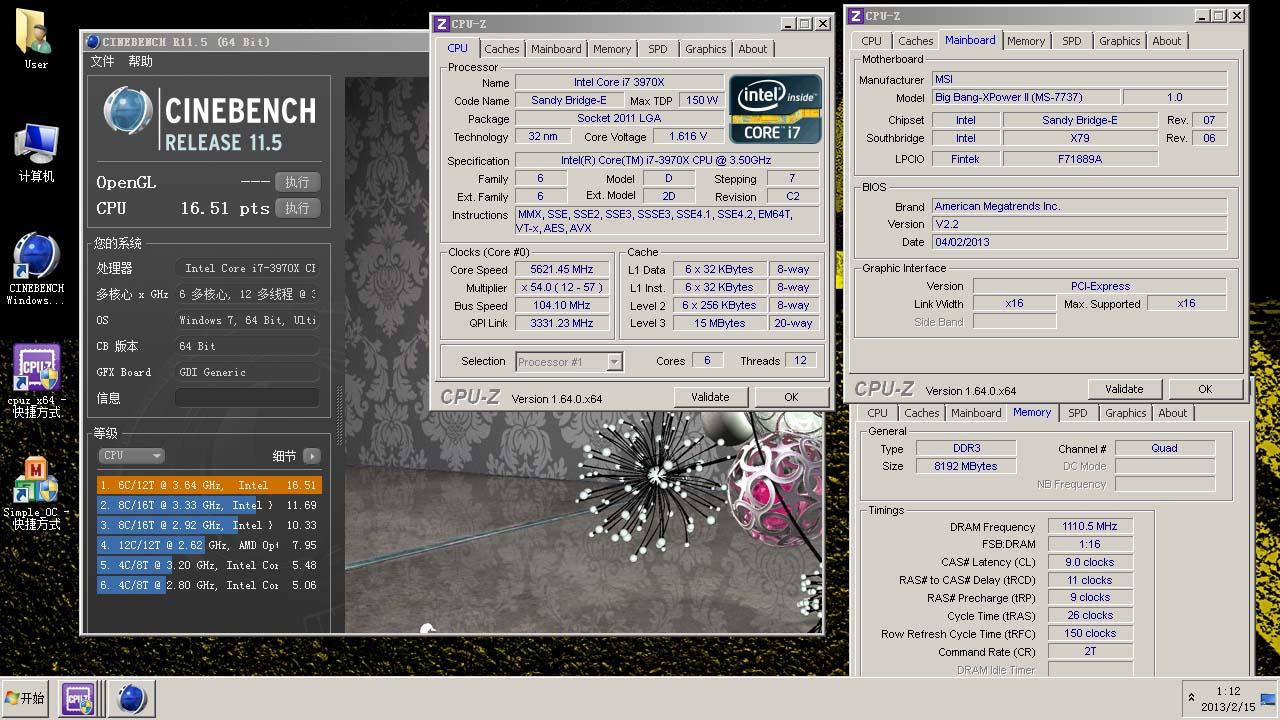Click the CPU-Z Mainboard window title icon
This screenshot has width=1280, height=720.
click(x=855, y=16)
